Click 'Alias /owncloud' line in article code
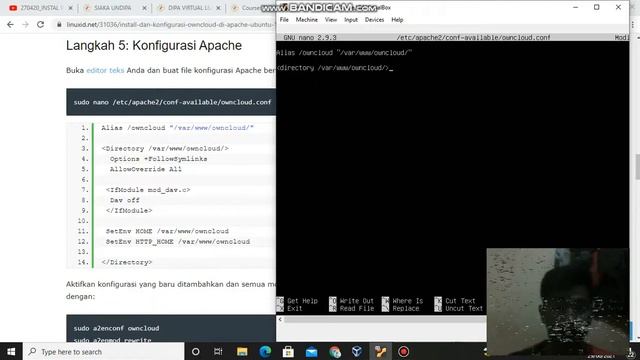The image size is (640, 360). [178, 128]
